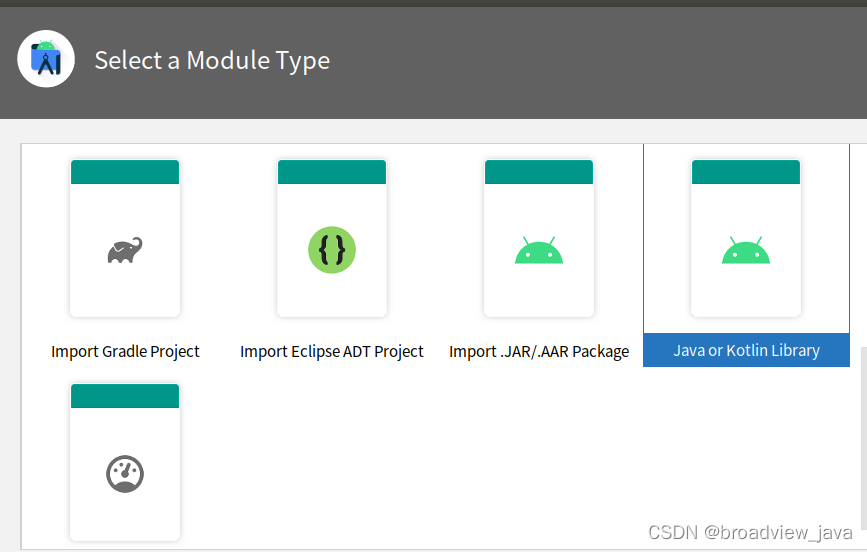Click the highlighted Java or Kotlin Library label
The height and width of the screenshot is (552, 867).
tap(746, 351)
